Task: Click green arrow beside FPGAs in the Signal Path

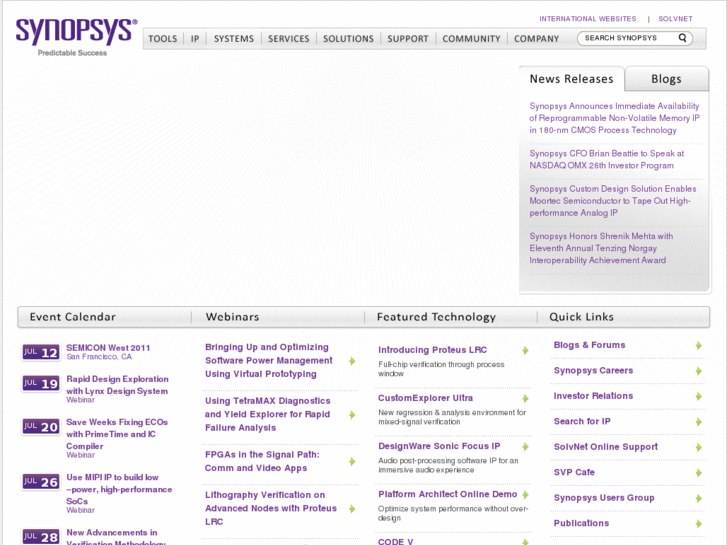Action: tap(352, 462)
